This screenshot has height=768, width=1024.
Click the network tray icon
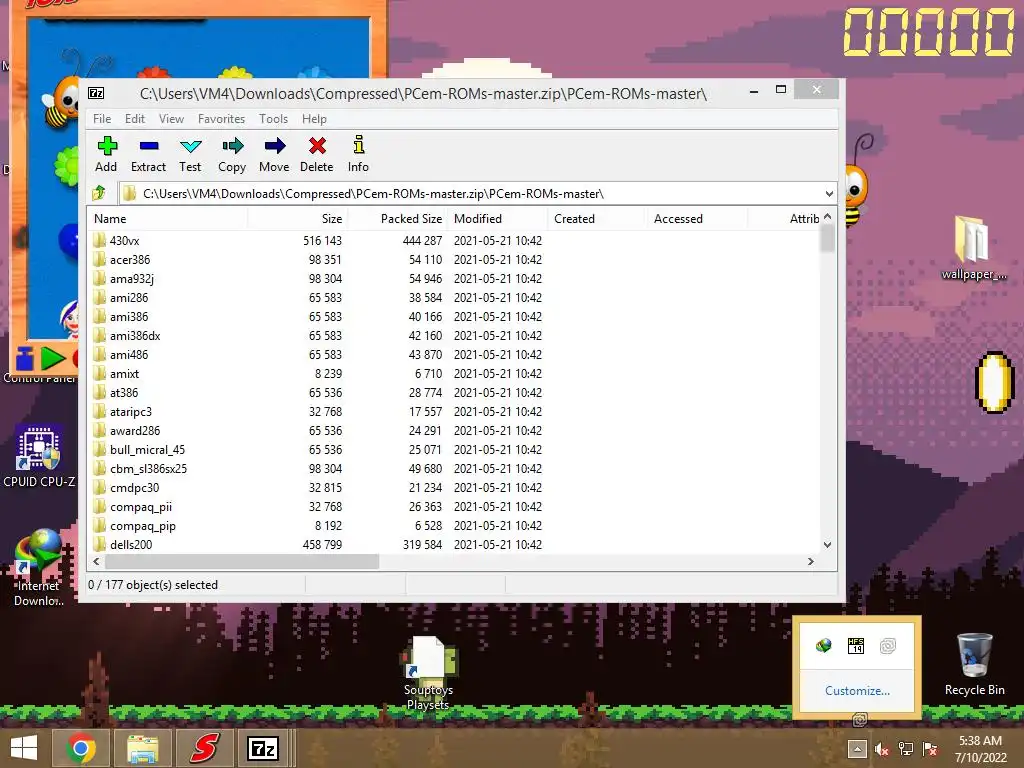tap(906, 749)
